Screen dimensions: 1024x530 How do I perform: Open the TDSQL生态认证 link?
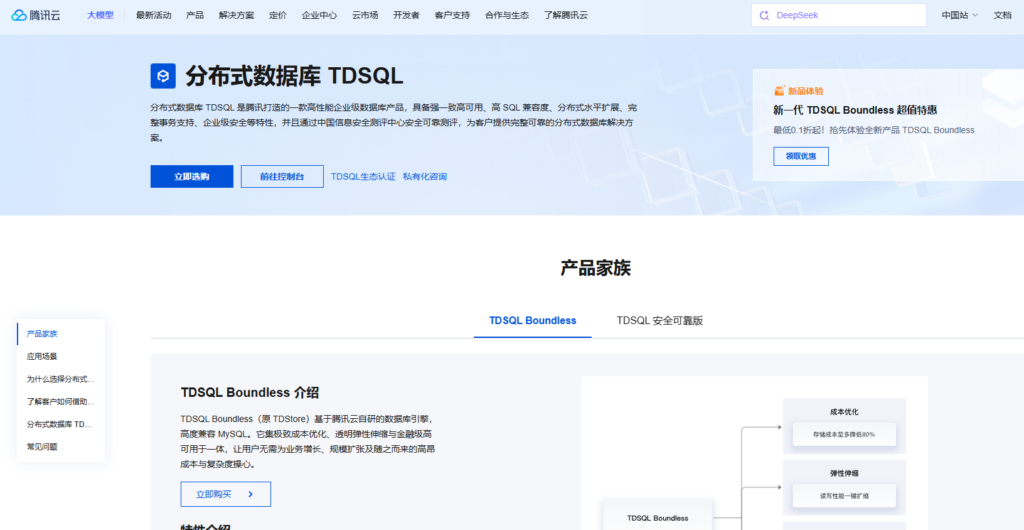(x=363, y=176)
